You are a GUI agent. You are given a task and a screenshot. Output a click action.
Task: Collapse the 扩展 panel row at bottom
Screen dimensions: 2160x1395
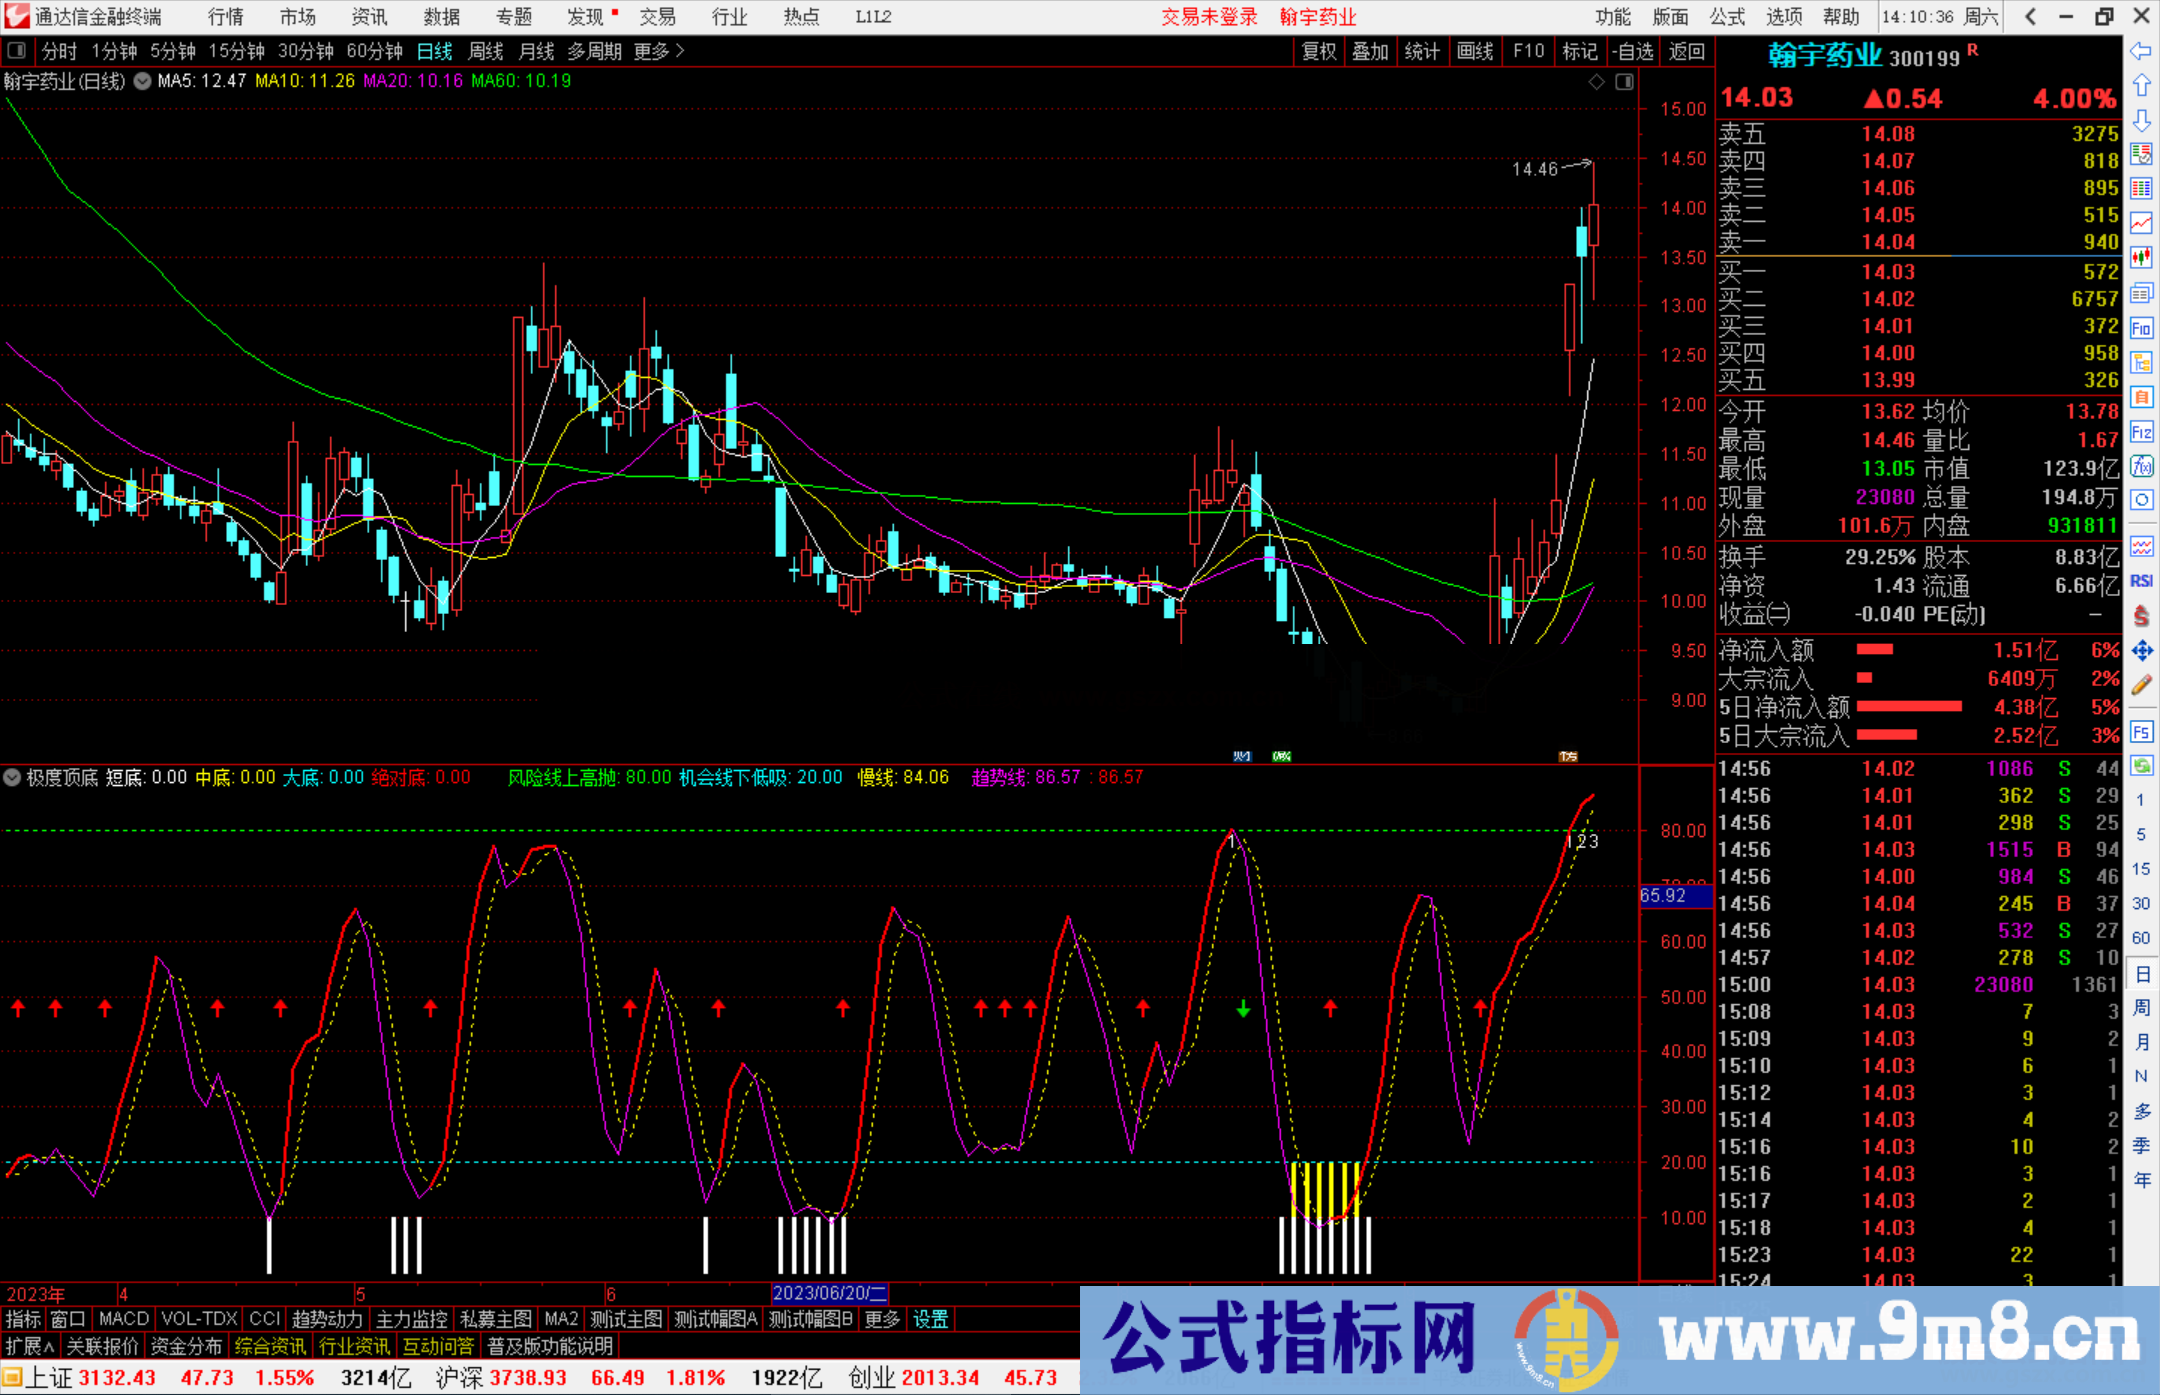pyautogui.click(x=28, y=1347)
